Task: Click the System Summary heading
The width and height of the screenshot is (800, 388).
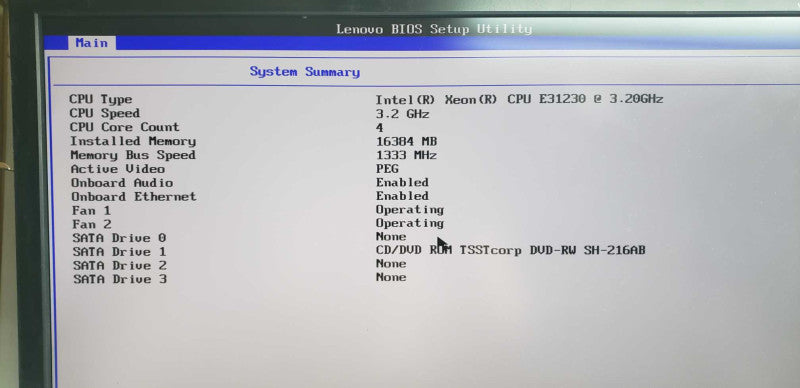Action: (x=305, y=72)
